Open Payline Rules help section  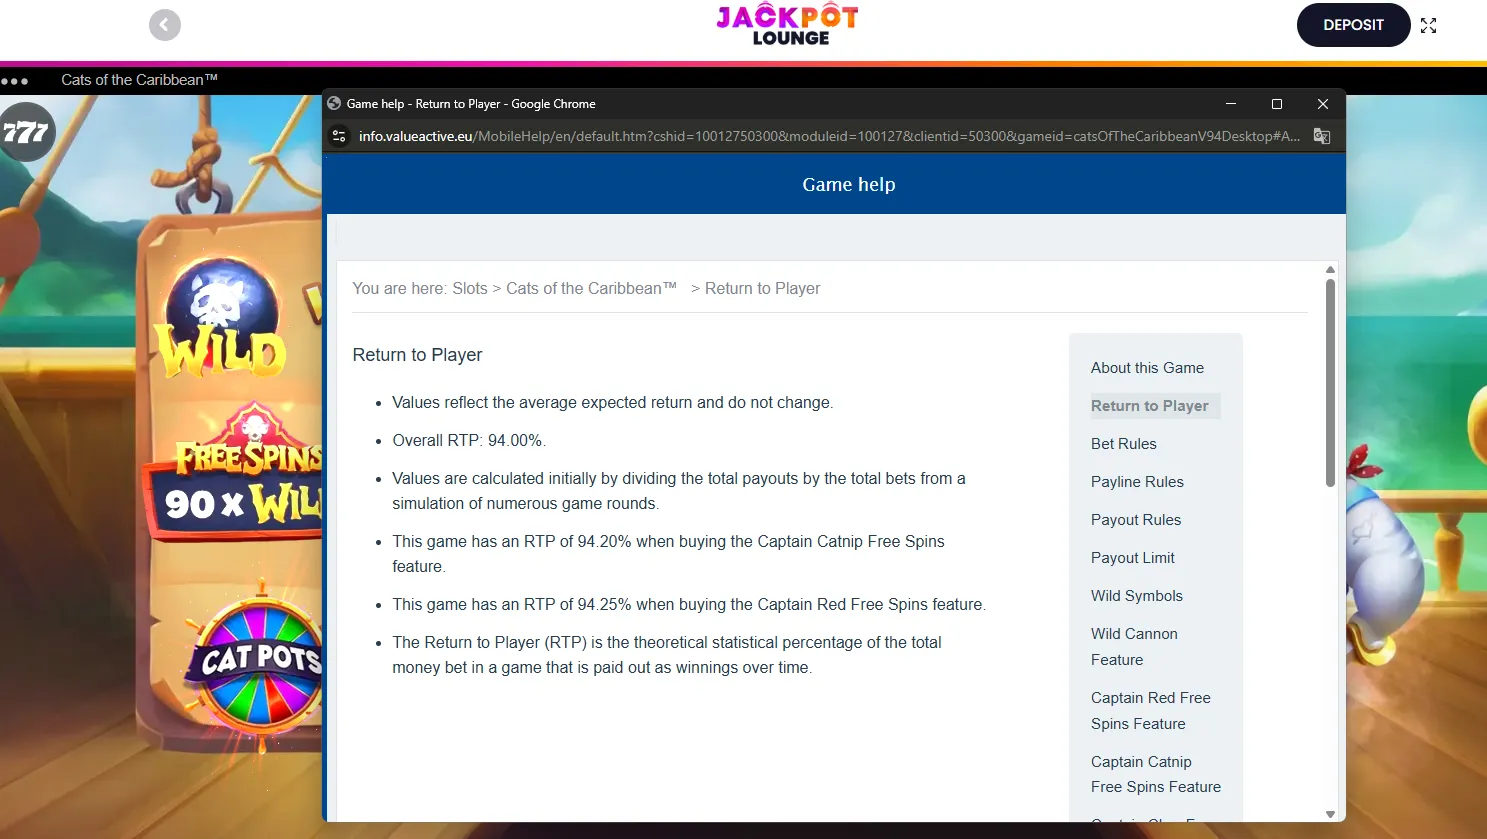1137,482
